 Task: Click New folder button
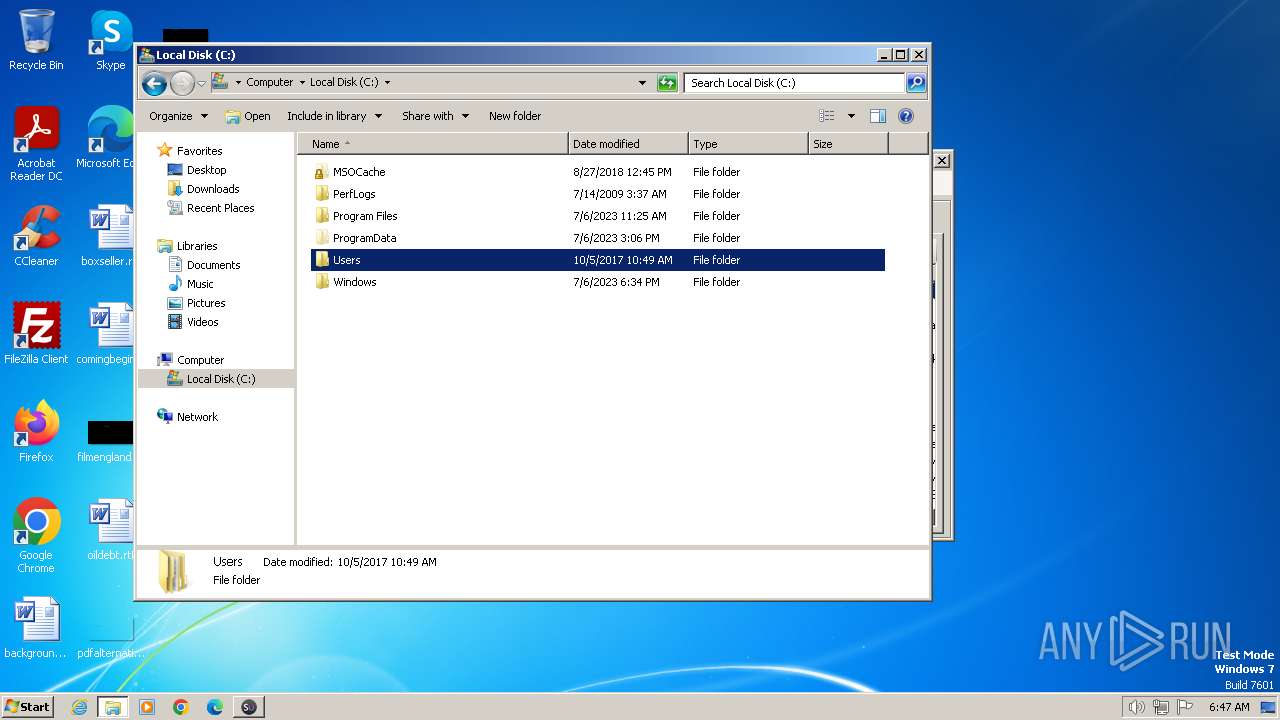click(515, 116)
